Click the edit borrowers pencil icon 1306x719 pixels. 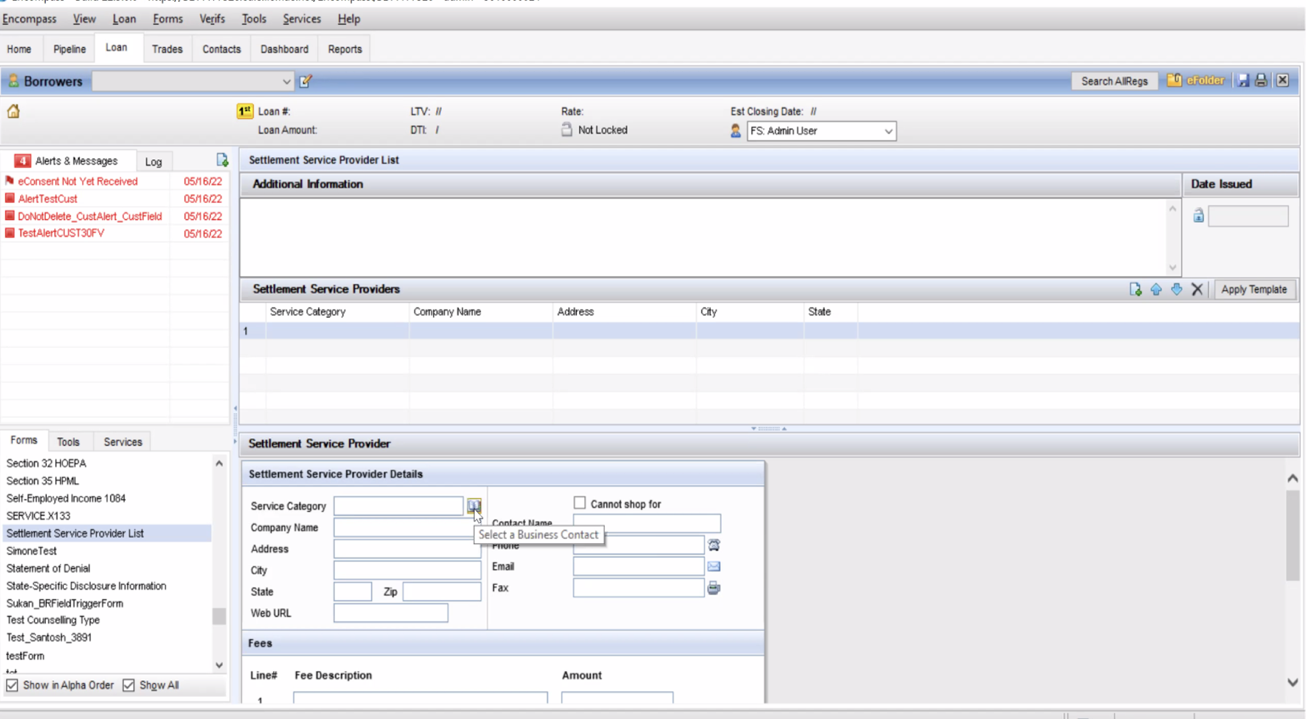pos(306,81)
